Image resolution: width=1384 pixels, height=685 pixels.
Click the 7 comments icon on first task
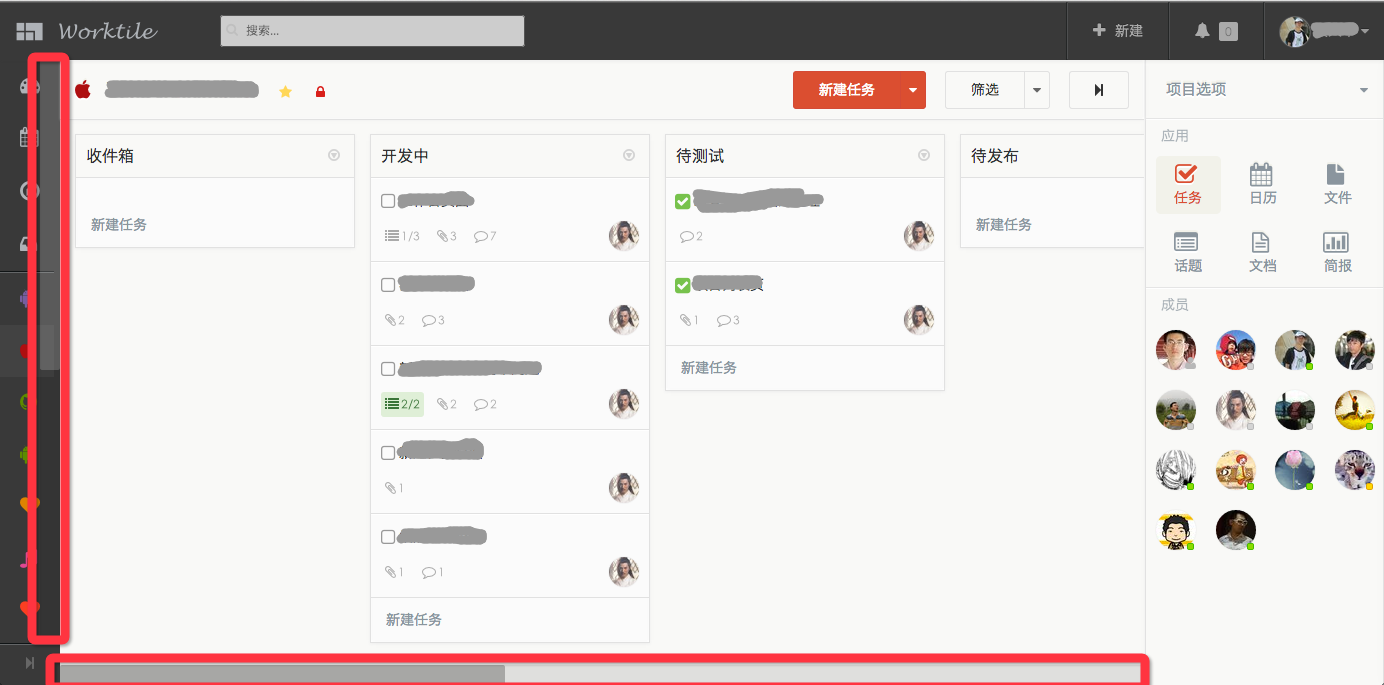click(485, 236)
